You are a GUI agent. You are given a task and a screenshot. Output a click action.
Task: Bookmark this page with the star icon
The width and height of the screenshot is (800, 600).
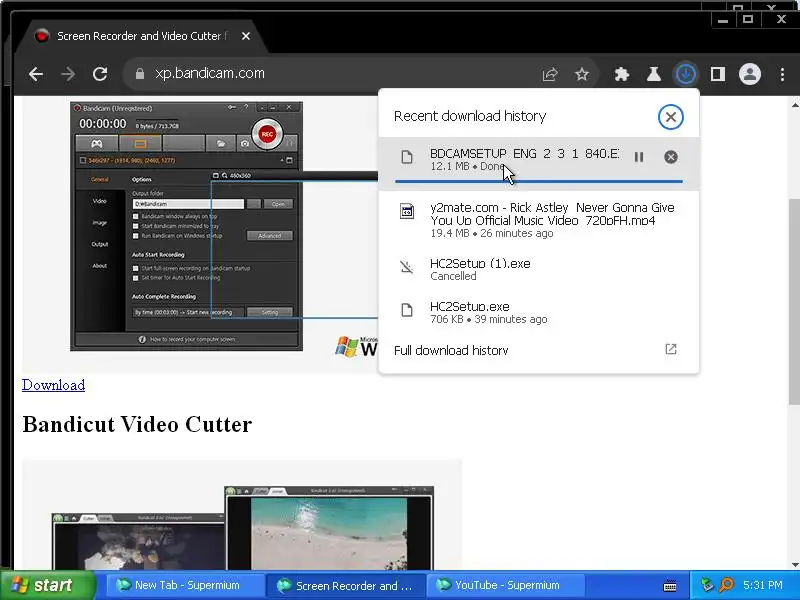point(582,74)
